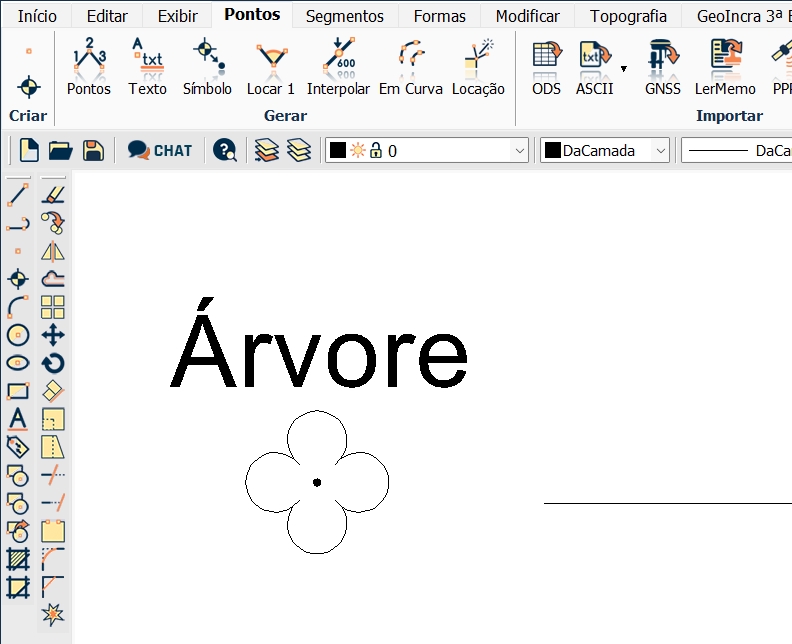The height and width of the screenshot is (644, 792).
Task: Select the Mirror tool
Action: [x=53, y=251]
